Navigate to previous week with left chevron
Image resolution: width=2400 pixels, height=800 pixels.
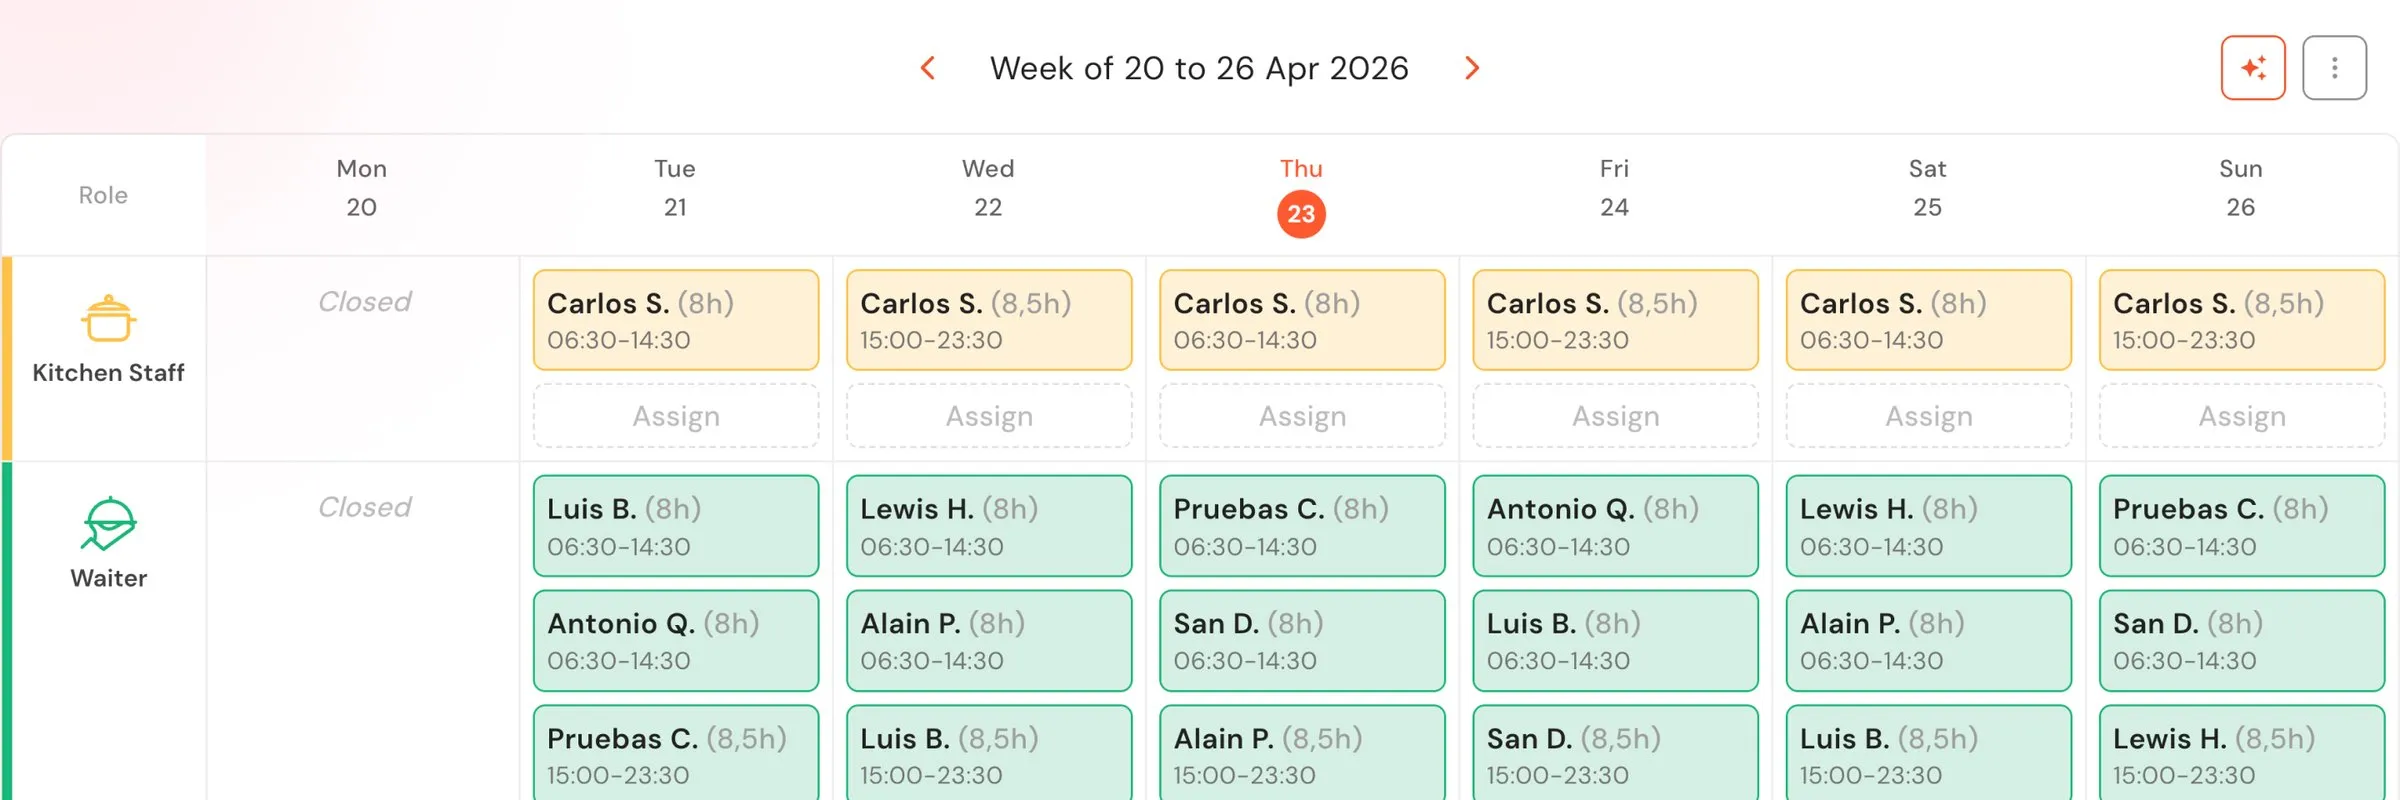click(x=928, y=67)
